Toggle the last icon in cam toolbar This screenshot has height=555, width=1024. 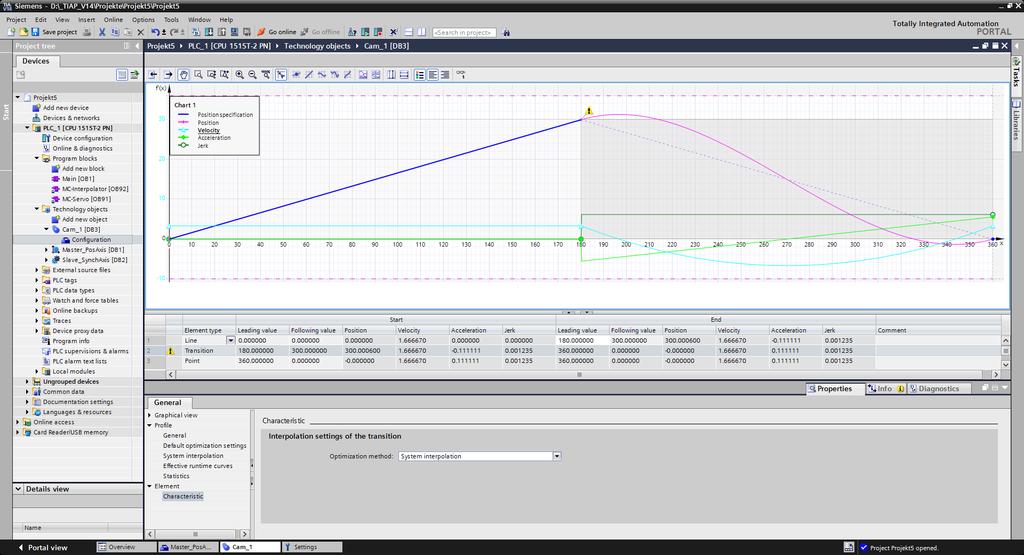coord(460,74)
